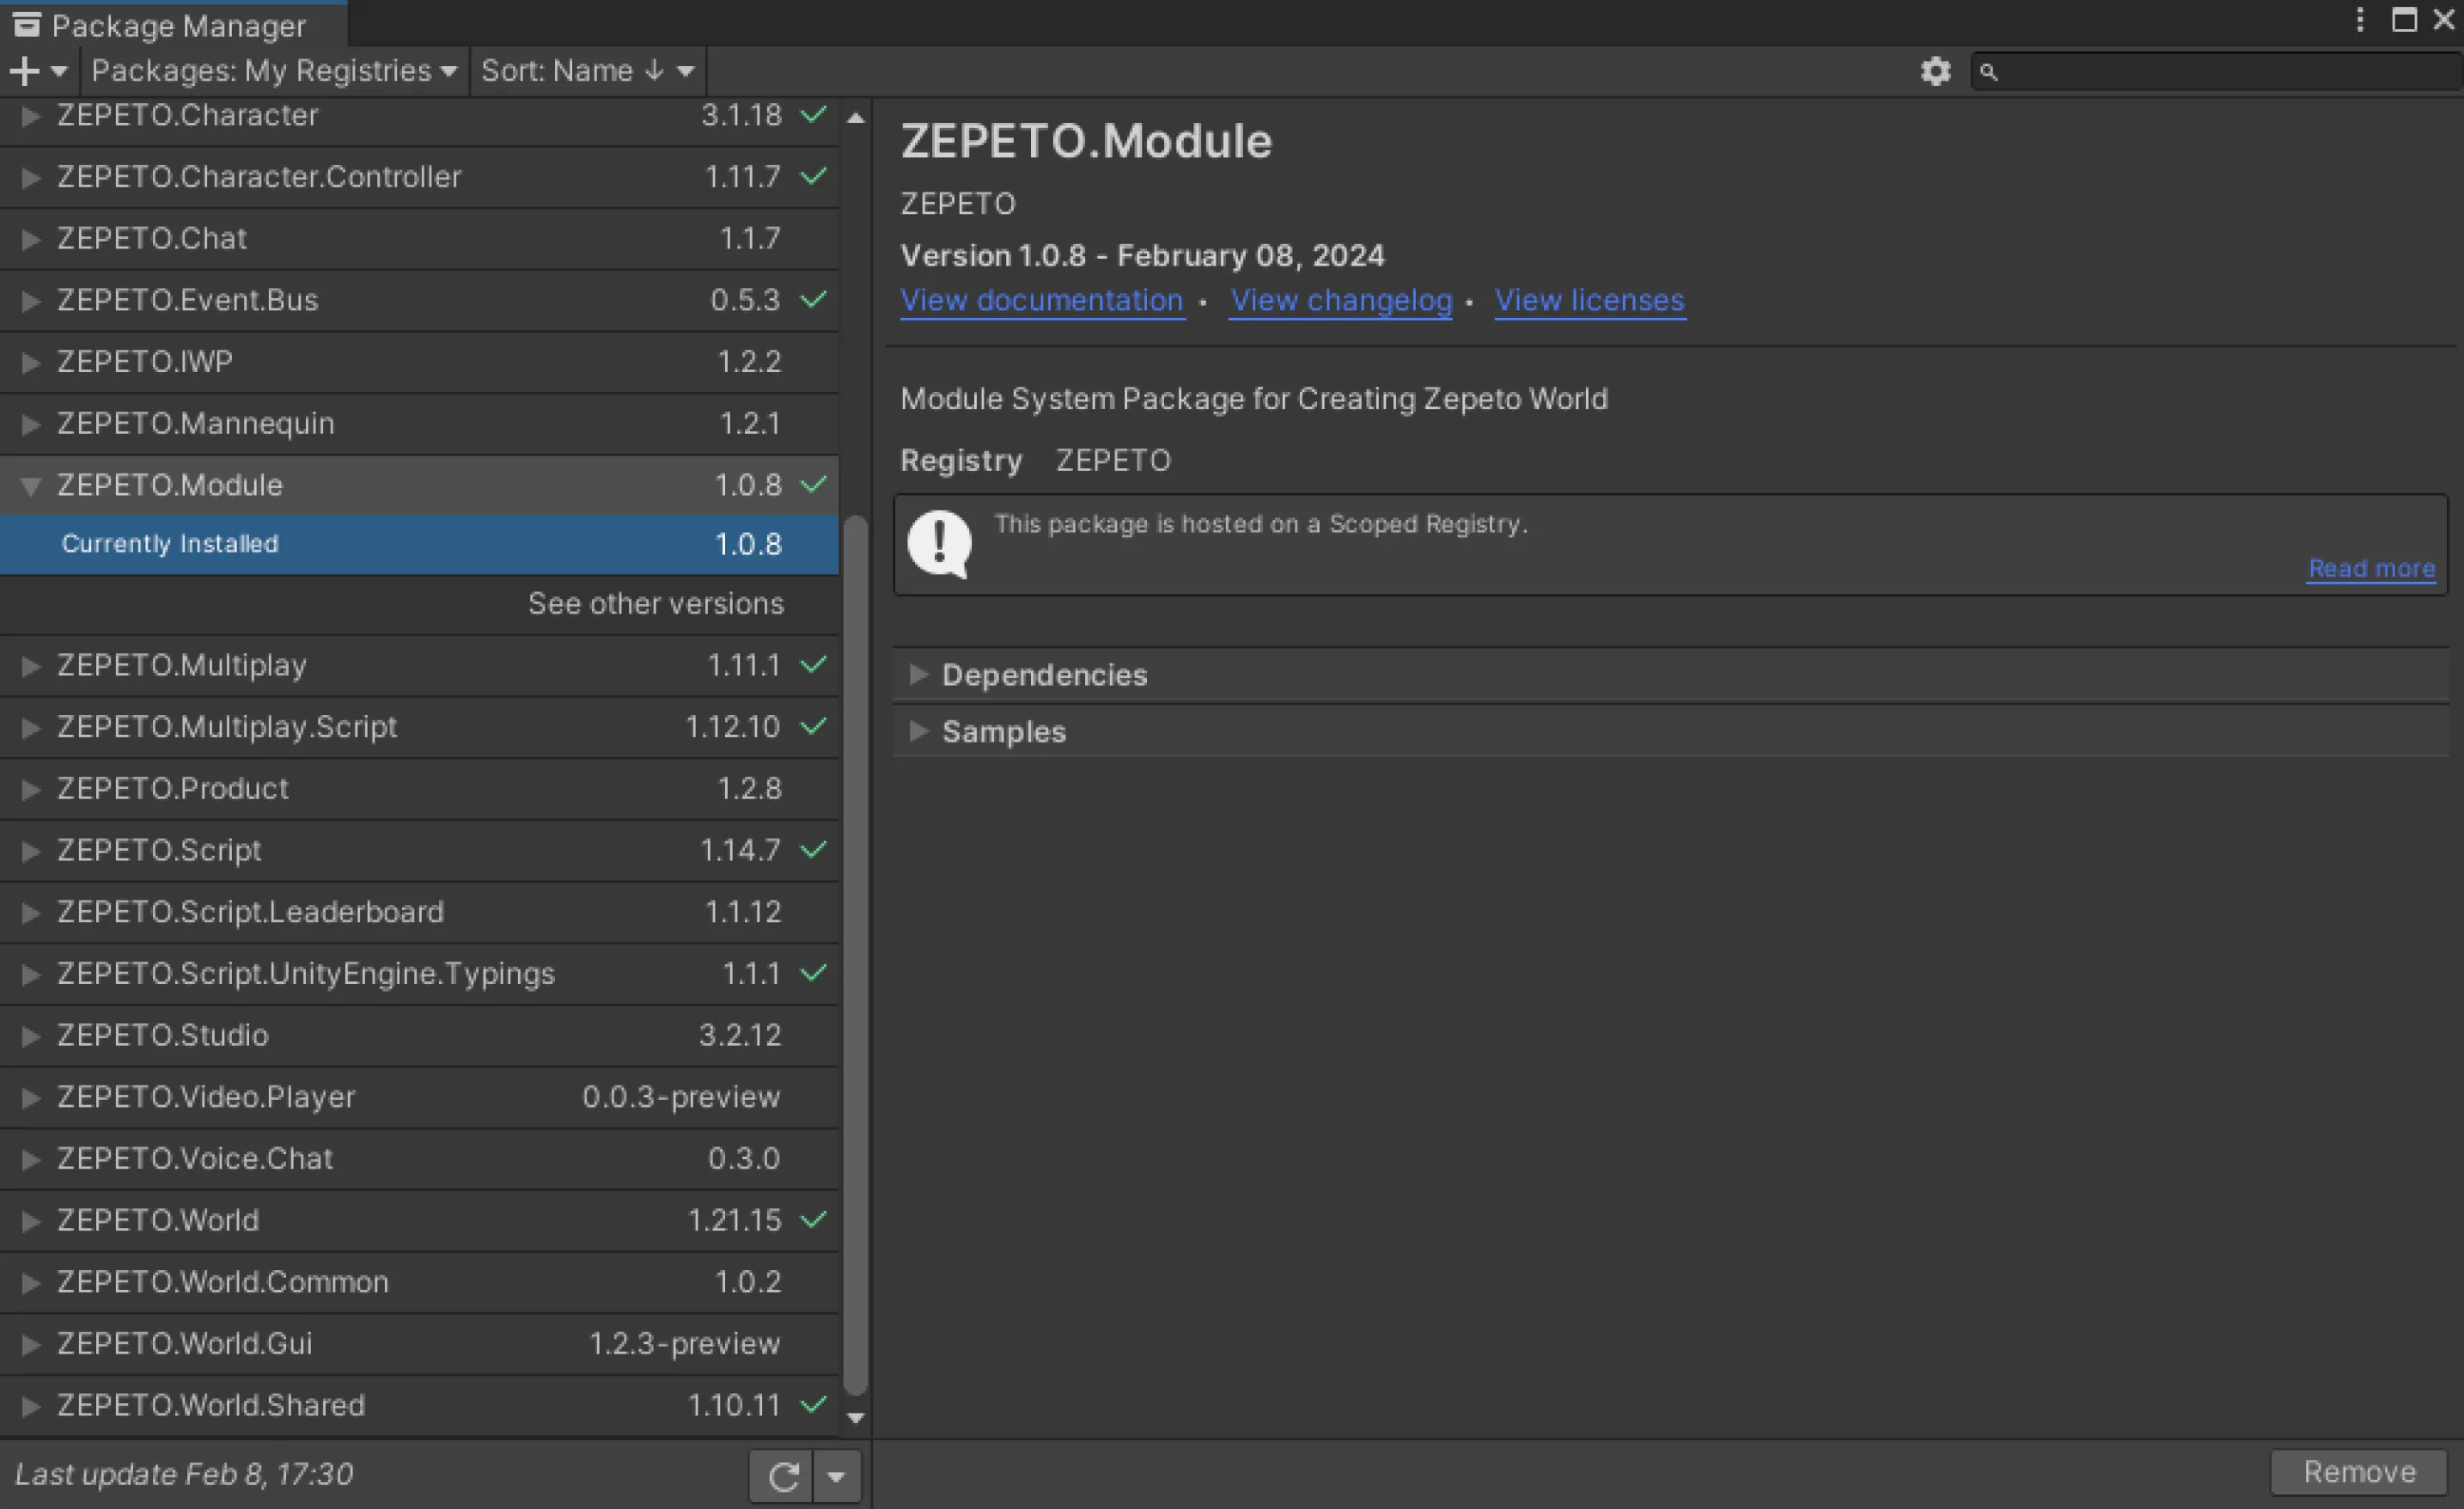The width and height of the screenshot is (2464, 1509).
Task: Click 'Version 1.0.8 - February 08, 2024' text
Action: coord(1142,256)
